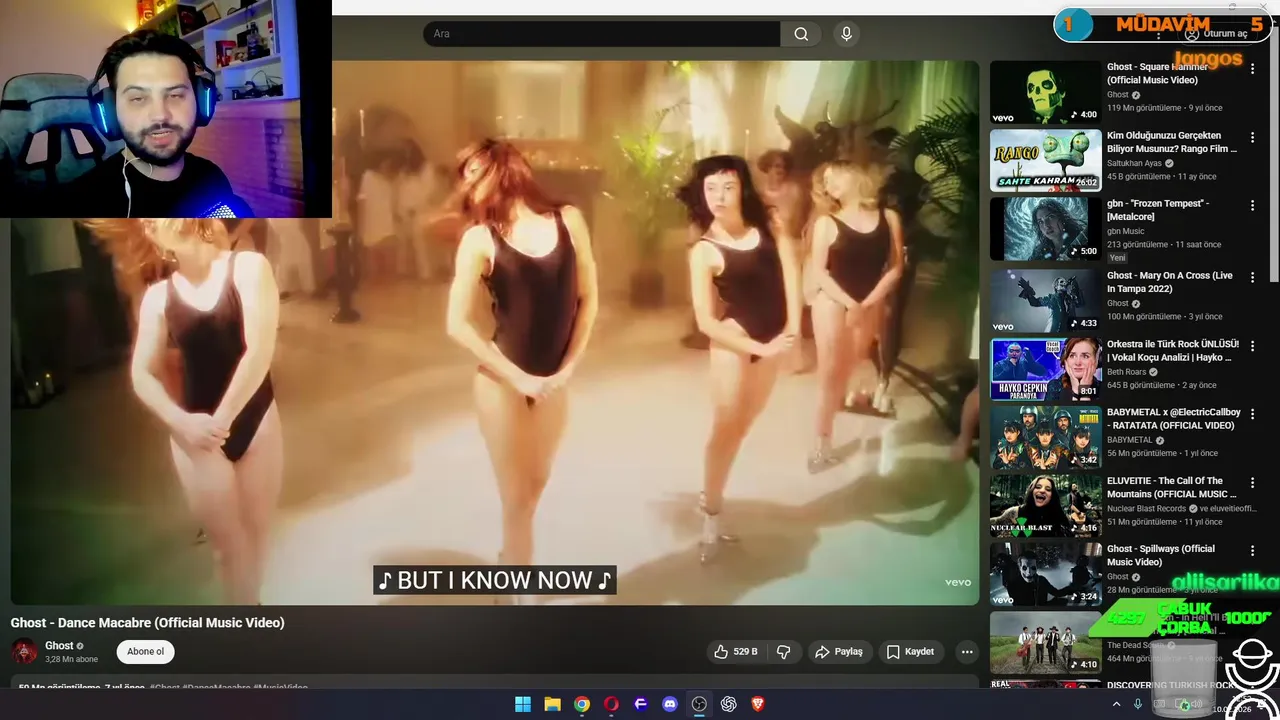Subscribe with the Abone ol button
Image resolution: width=1280 pixels, height=720 pixels.
[x=145, y=652]
